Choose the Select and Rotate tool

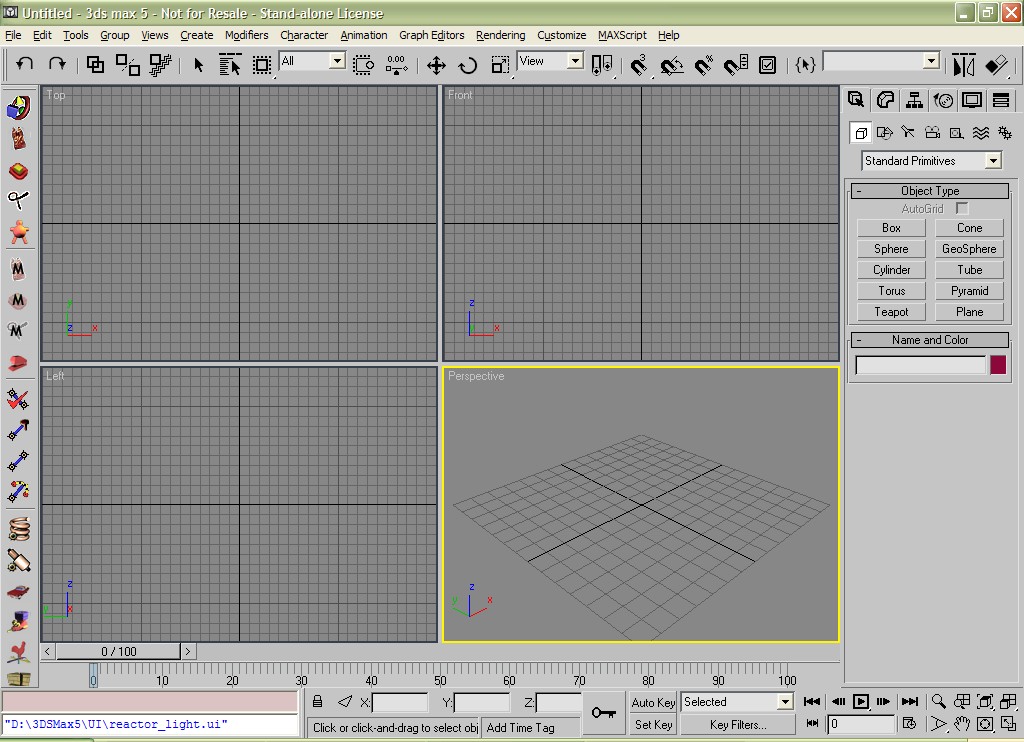pos(468,65)
